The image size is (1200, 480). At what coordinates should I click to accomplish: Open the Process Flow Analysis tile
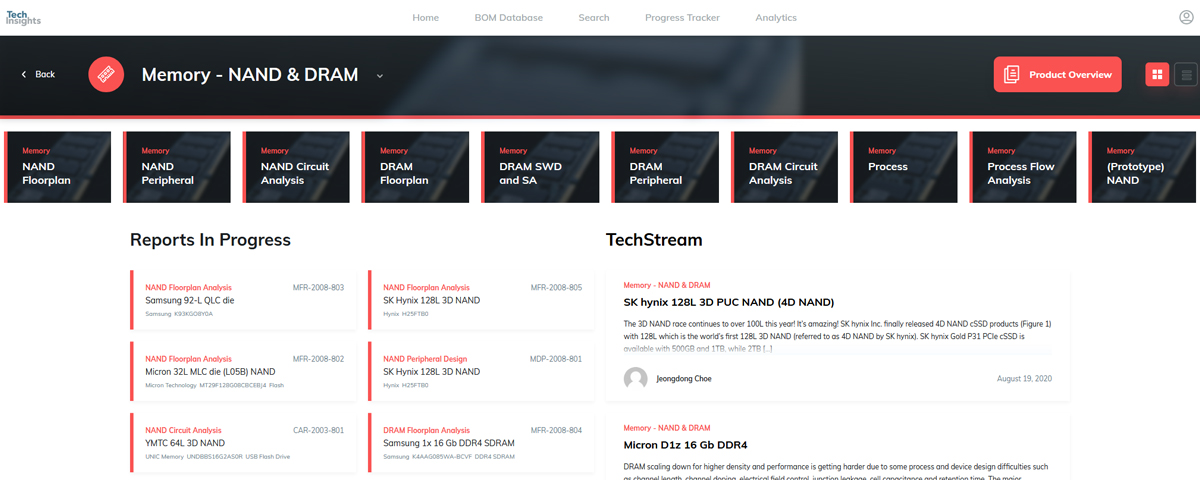[1024, 167]
